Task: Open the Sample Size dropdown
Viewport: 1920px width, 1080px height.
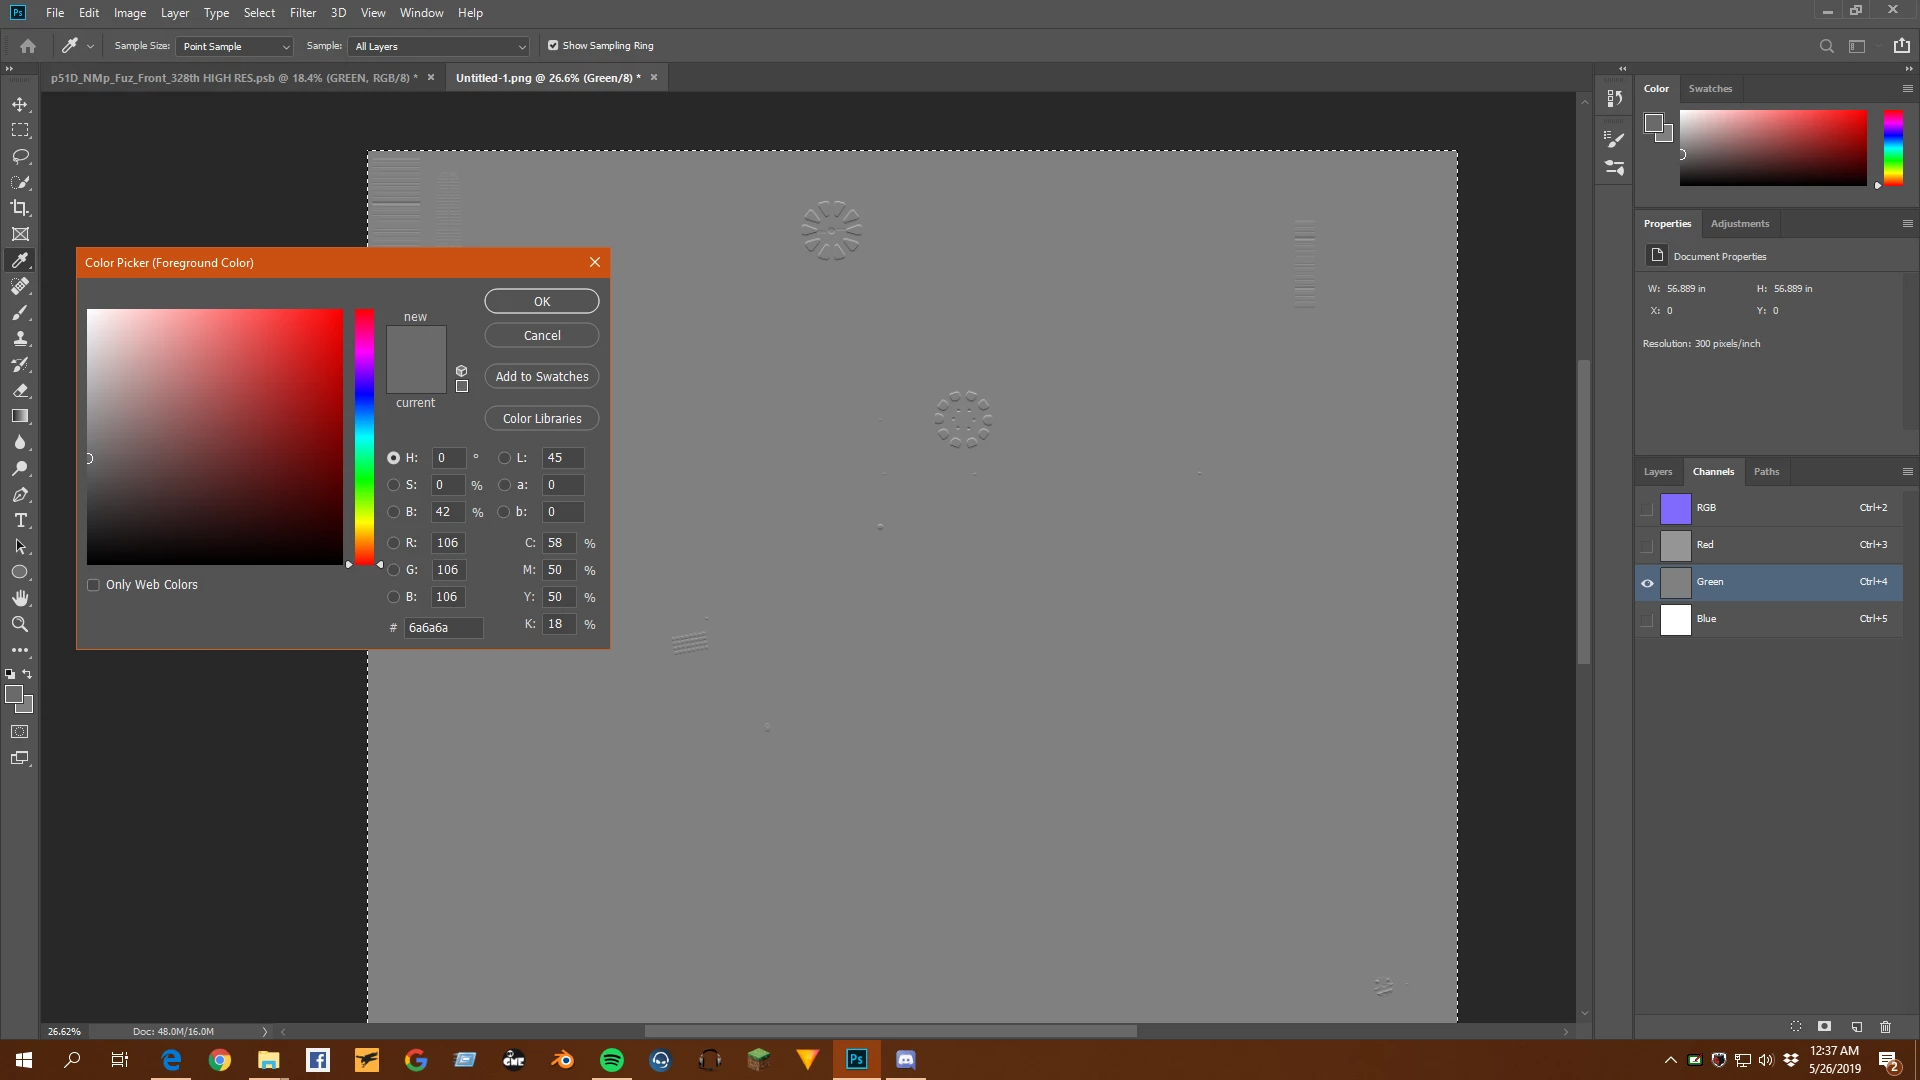Action: [x=235, y=46]
